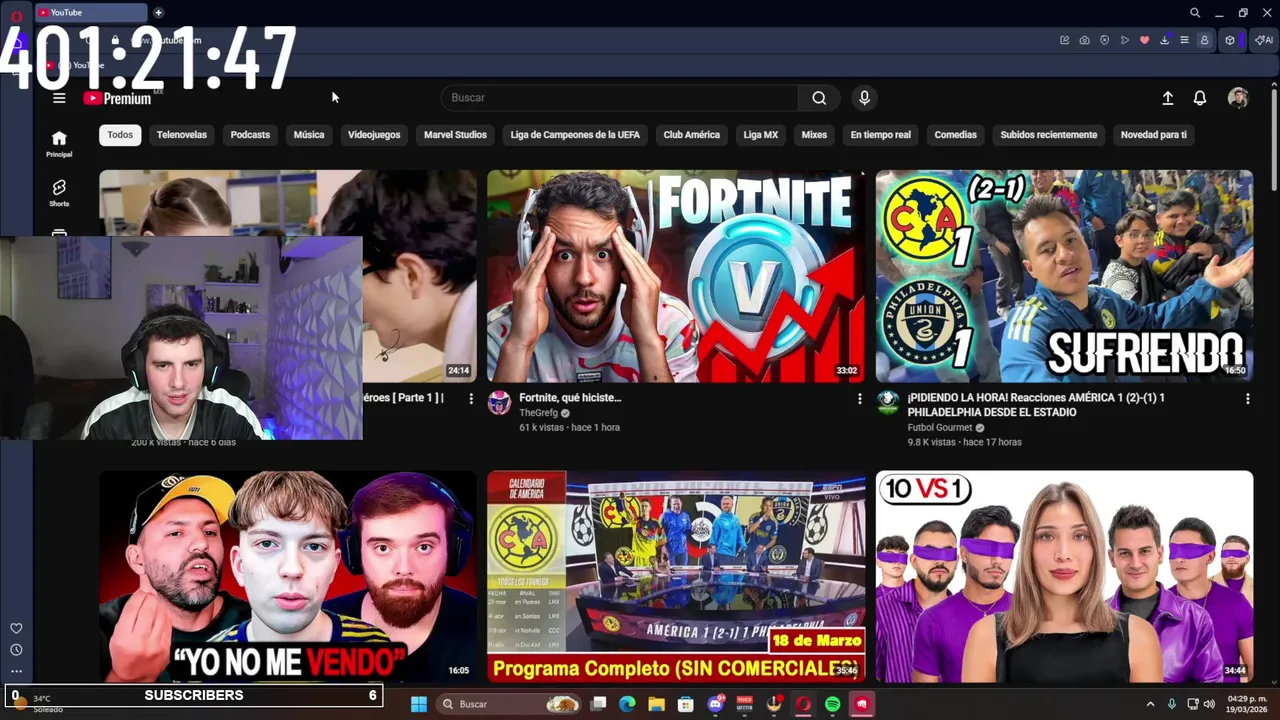The height and width of the screenshot is (720, 1280).
Task: Open options for Fortnite video
Action: (x=859, y=399)
